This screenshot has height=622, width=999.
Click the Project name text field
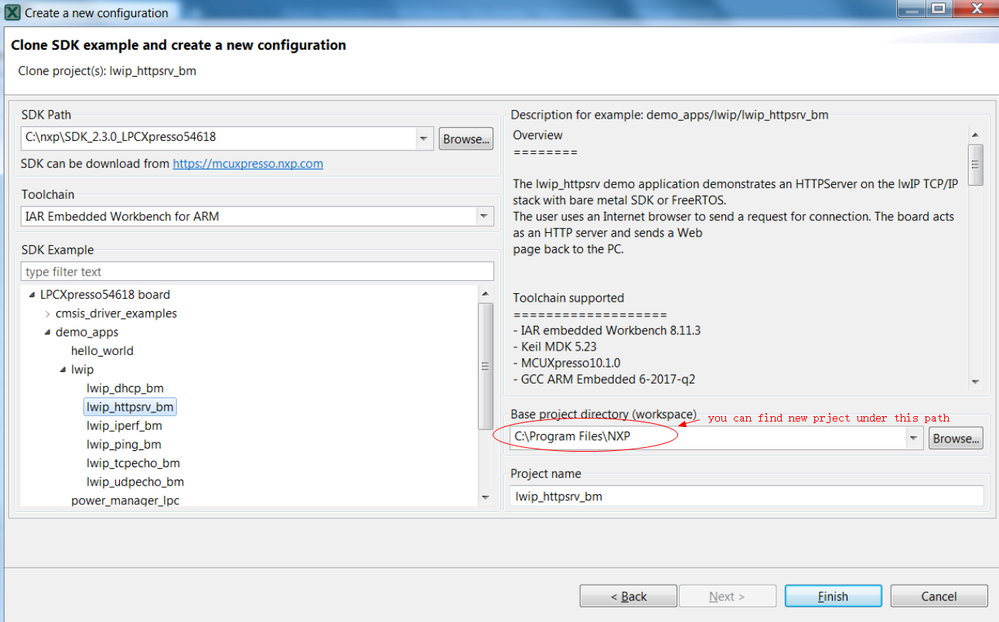click(x=746, y=496)
